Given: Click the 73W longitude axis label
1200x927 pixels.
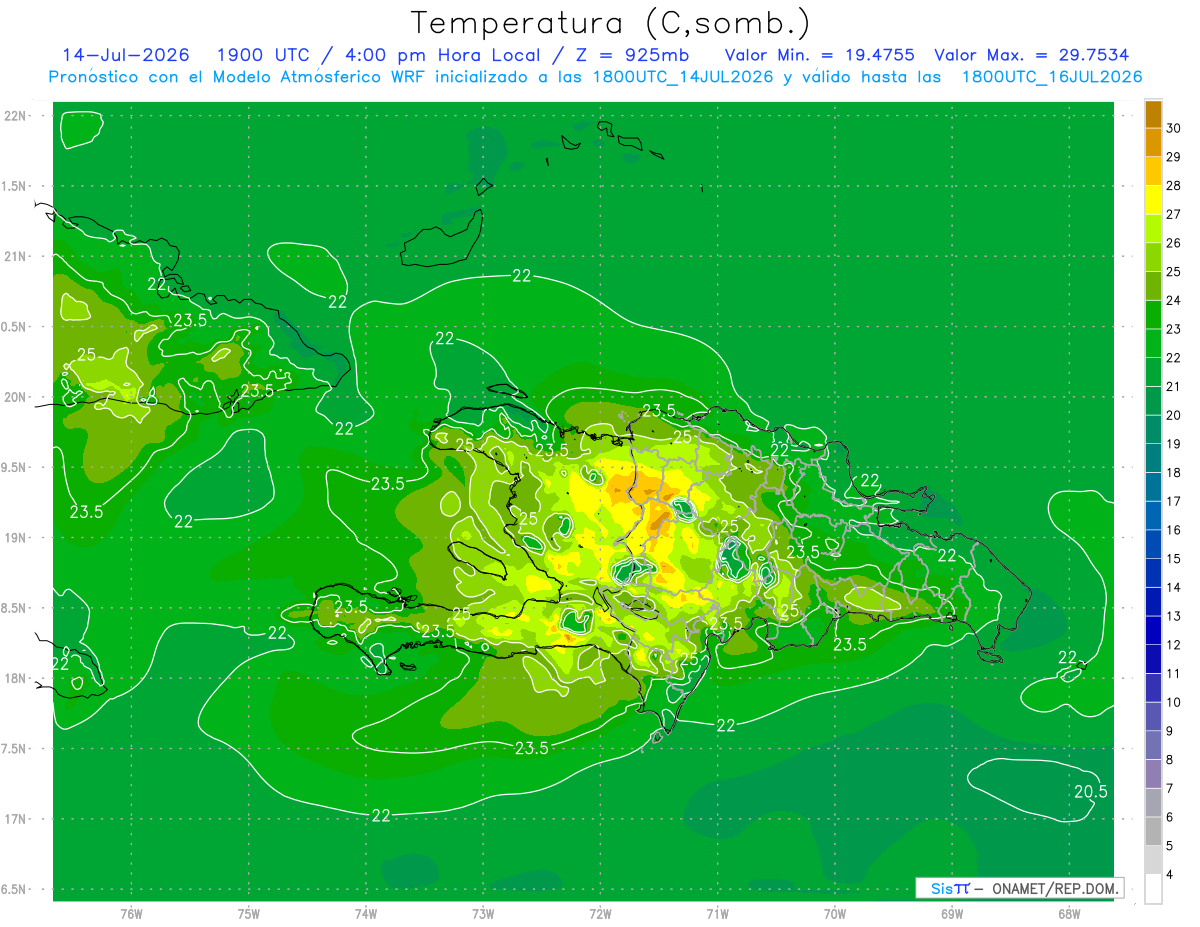Looking at the screenshot, I should click(483, 914).
